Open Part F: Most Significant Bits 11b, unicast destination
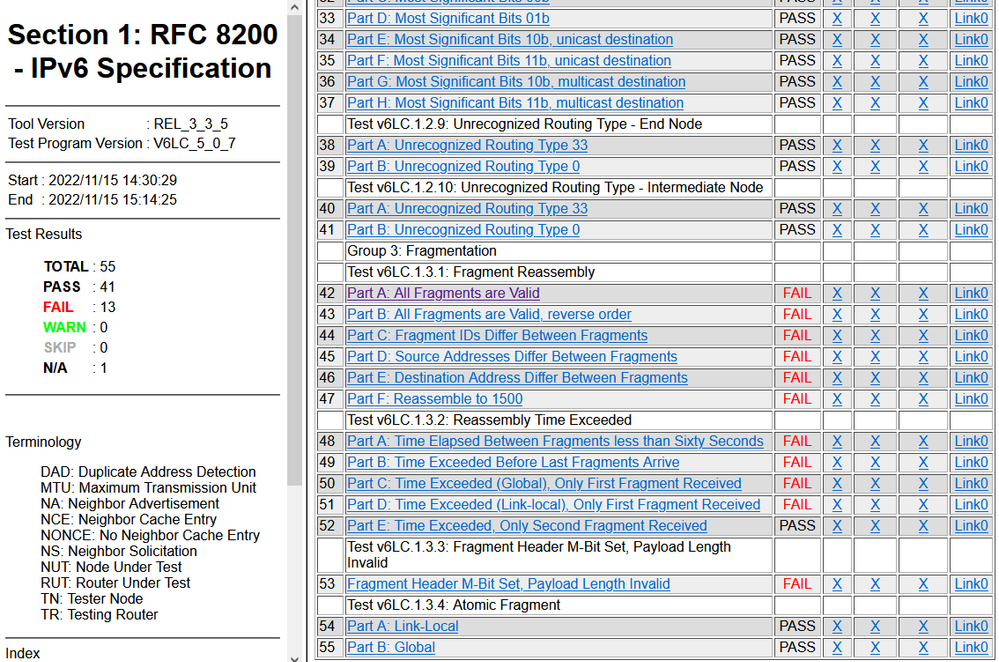The image size is (999, 662). coord(508,61)
